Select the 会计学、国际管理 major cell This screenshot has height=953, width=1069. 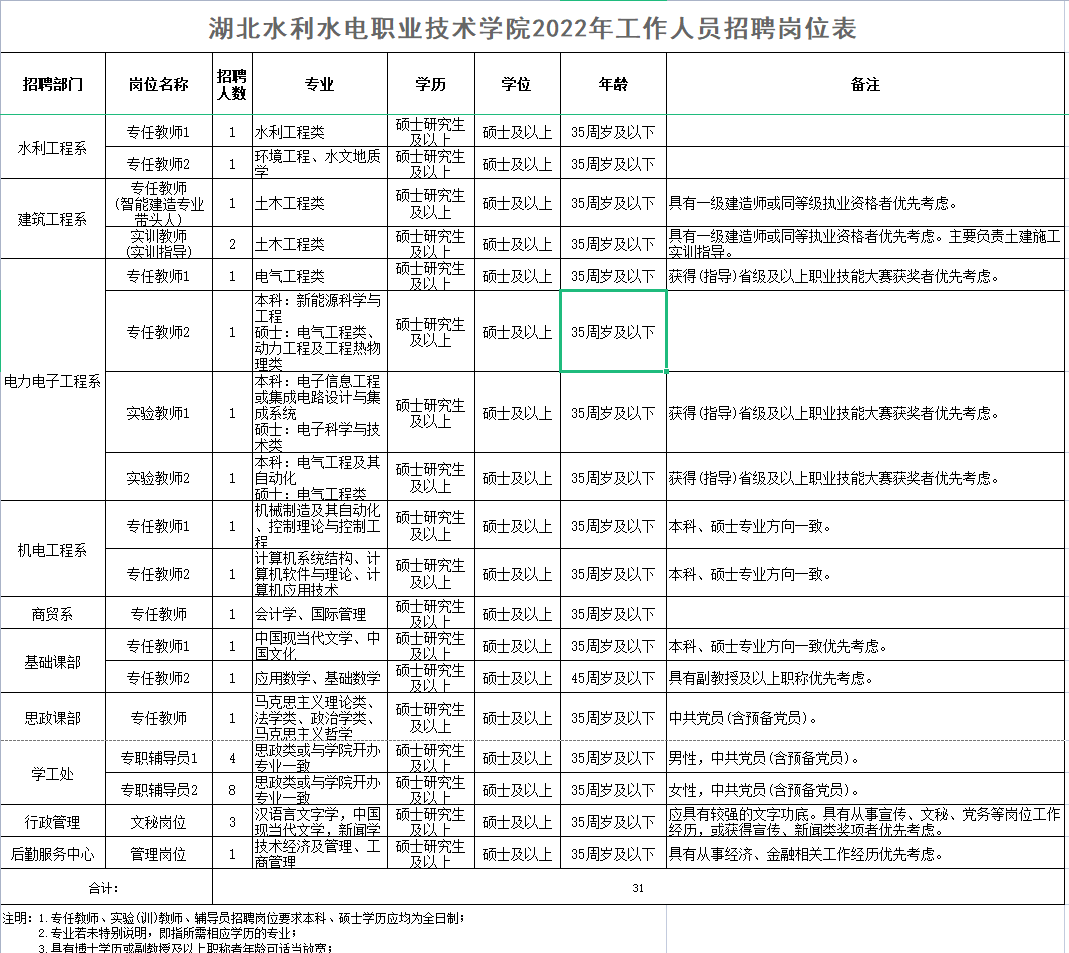[x=320, y=614]
